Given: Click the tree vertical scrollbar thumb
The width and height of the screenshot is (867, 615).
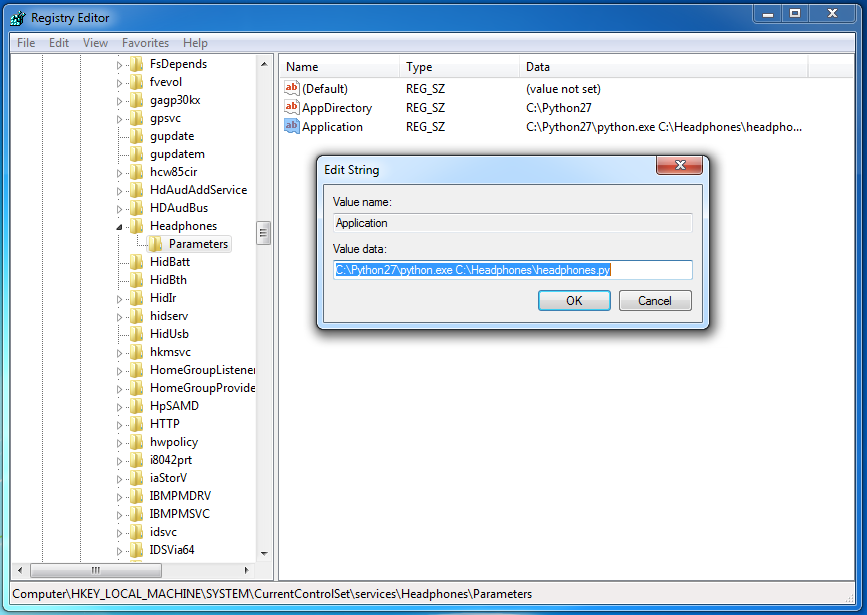Looking at the screenshot, I should 263,232.
